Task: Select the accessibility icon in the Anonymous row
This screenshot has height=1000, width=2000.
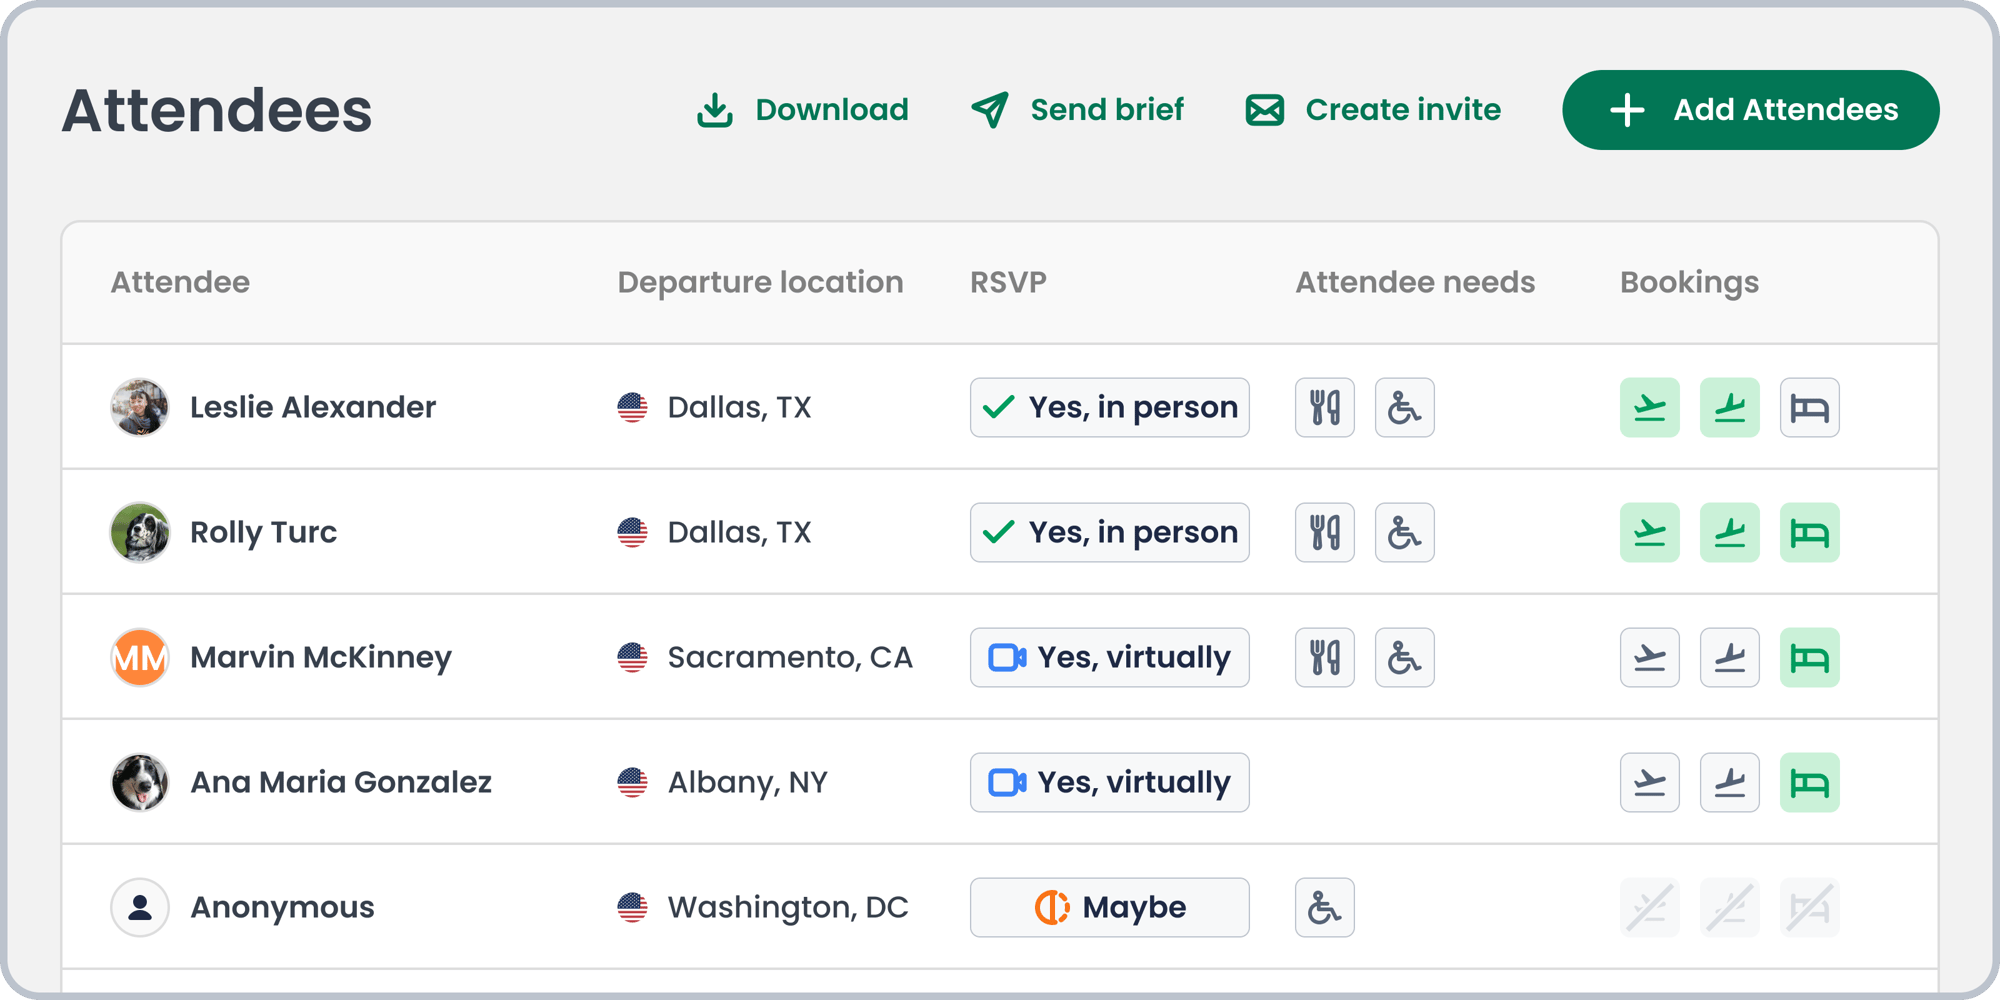Action: (x=1325, y=907)
